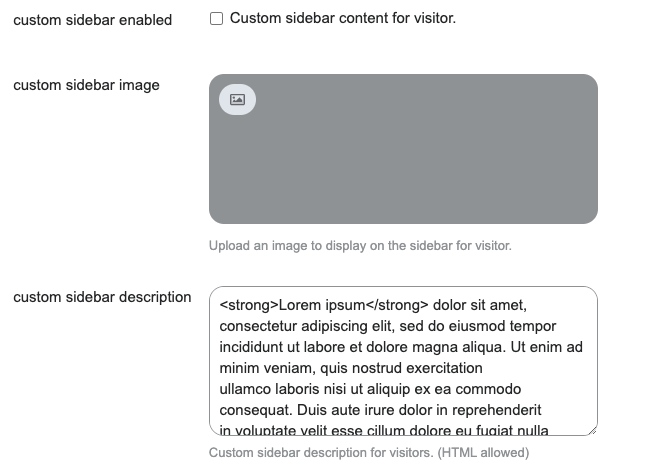Click the "custom sidebar enabled" field label
Screen dimensions: 657x476
coord(92,20)
